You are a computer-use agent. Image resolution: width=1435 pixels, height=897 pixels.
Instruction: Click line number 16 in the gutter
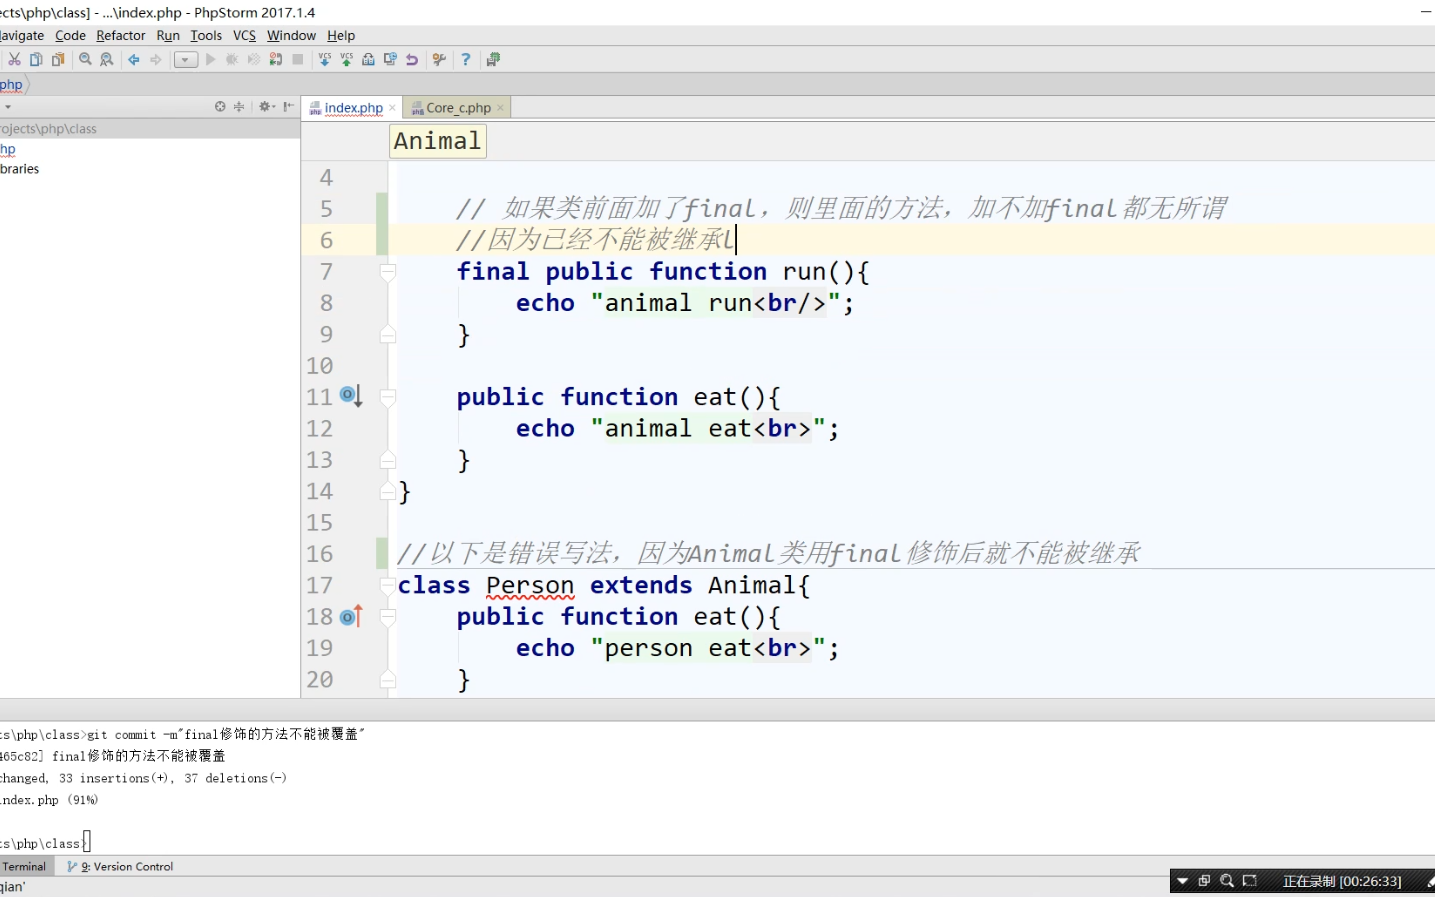[320, 554]
